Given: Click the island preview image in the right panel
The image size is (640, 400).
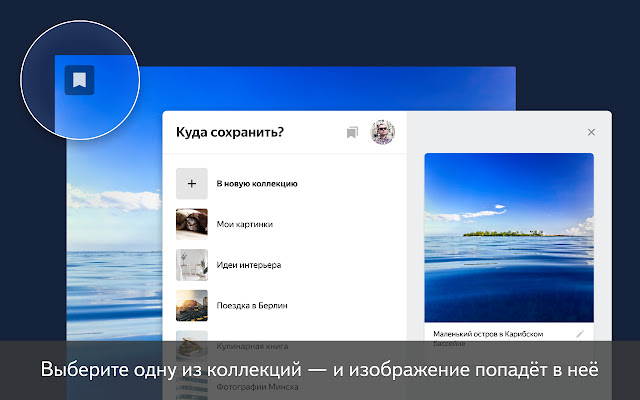Looking at the screenshot, I should (509, 238).
